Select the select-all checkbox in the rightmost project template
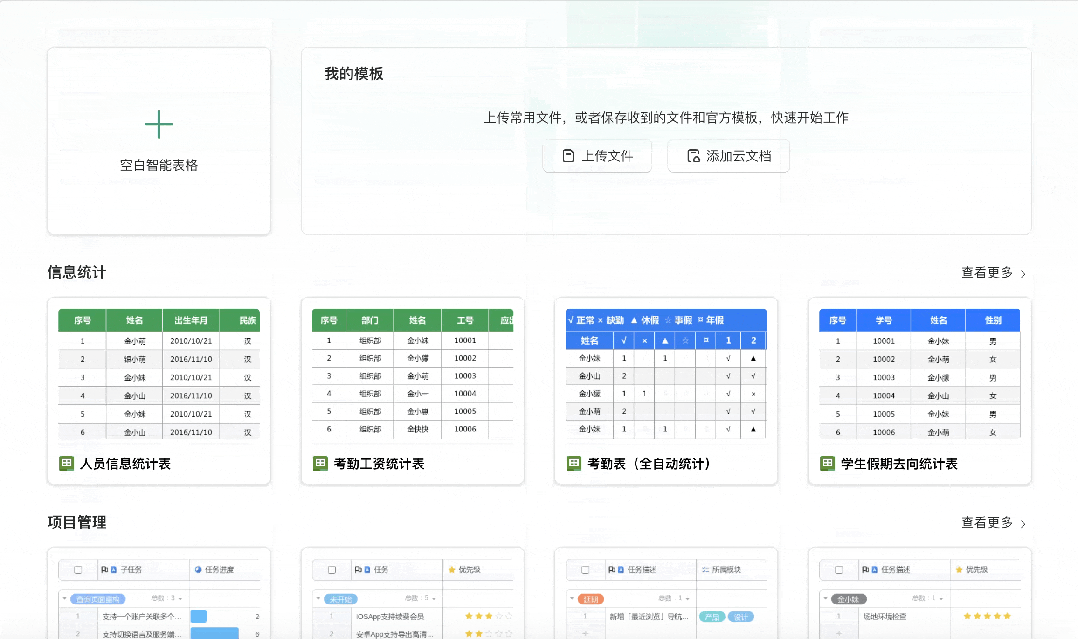 [x=837, y=568]
